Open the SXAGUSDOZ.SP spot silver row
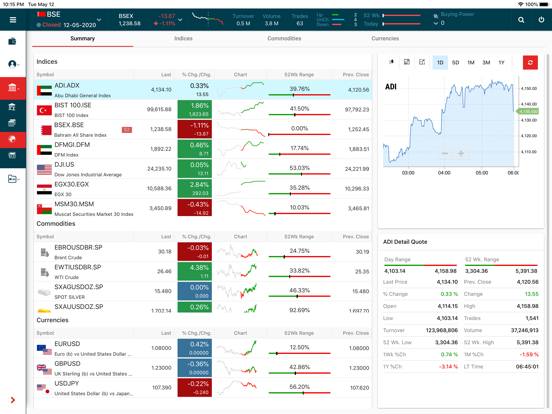 pos(203,291)
